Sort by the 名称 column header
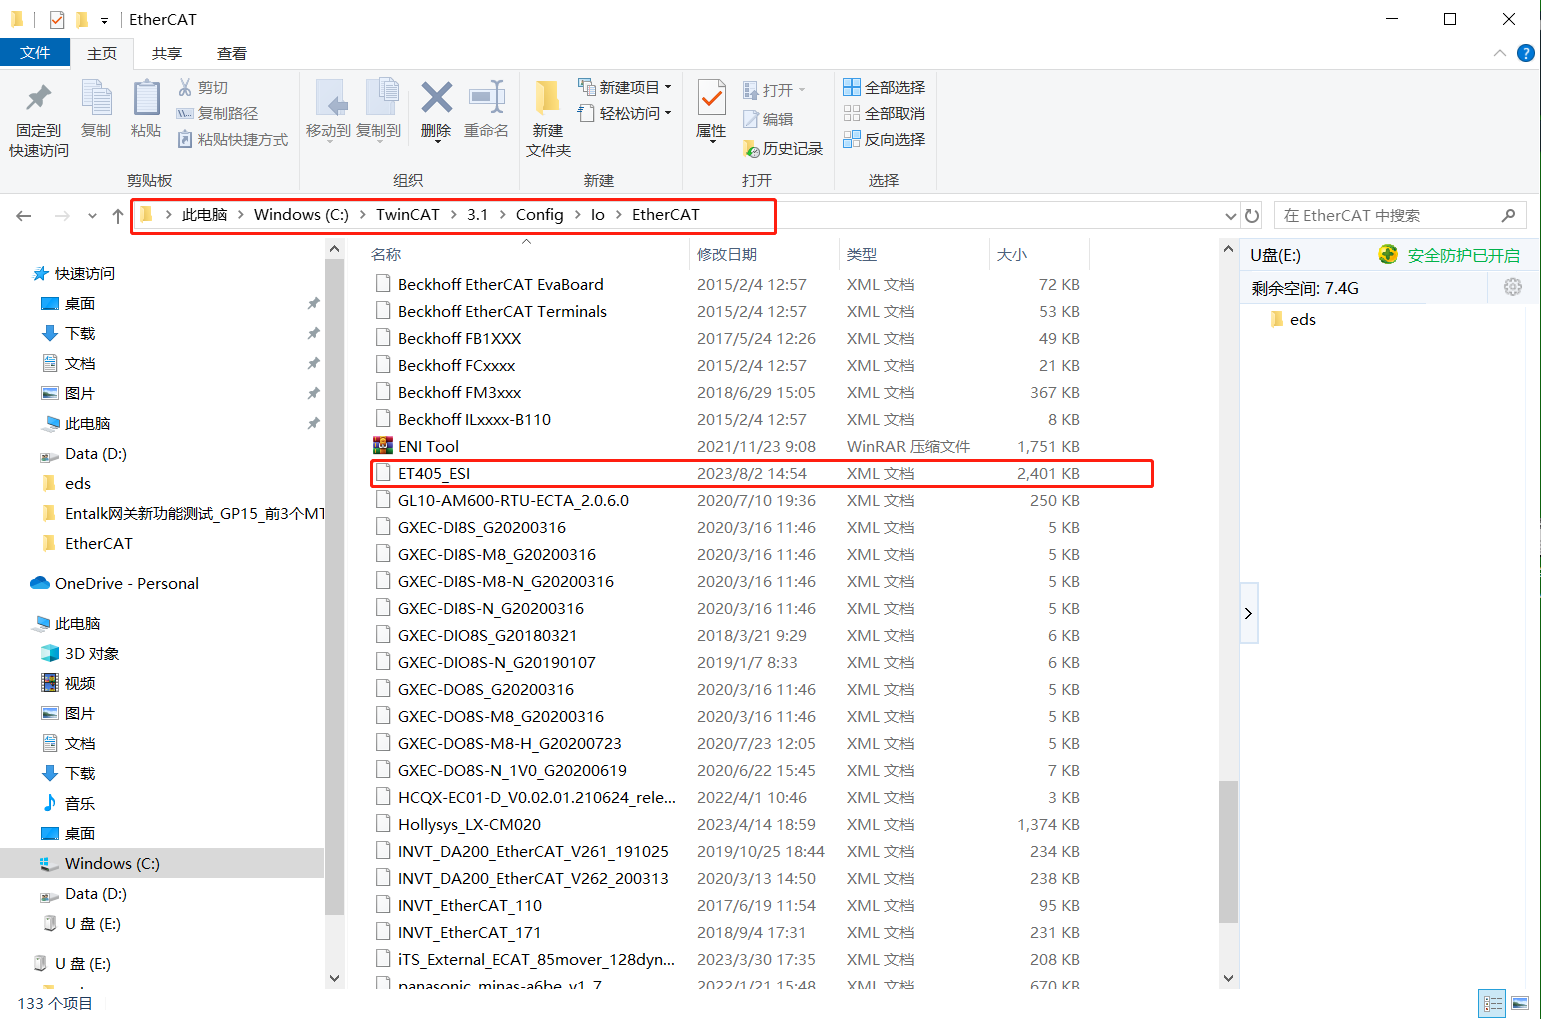This screenshot has height=1019, width=1541. pos(386,254)
